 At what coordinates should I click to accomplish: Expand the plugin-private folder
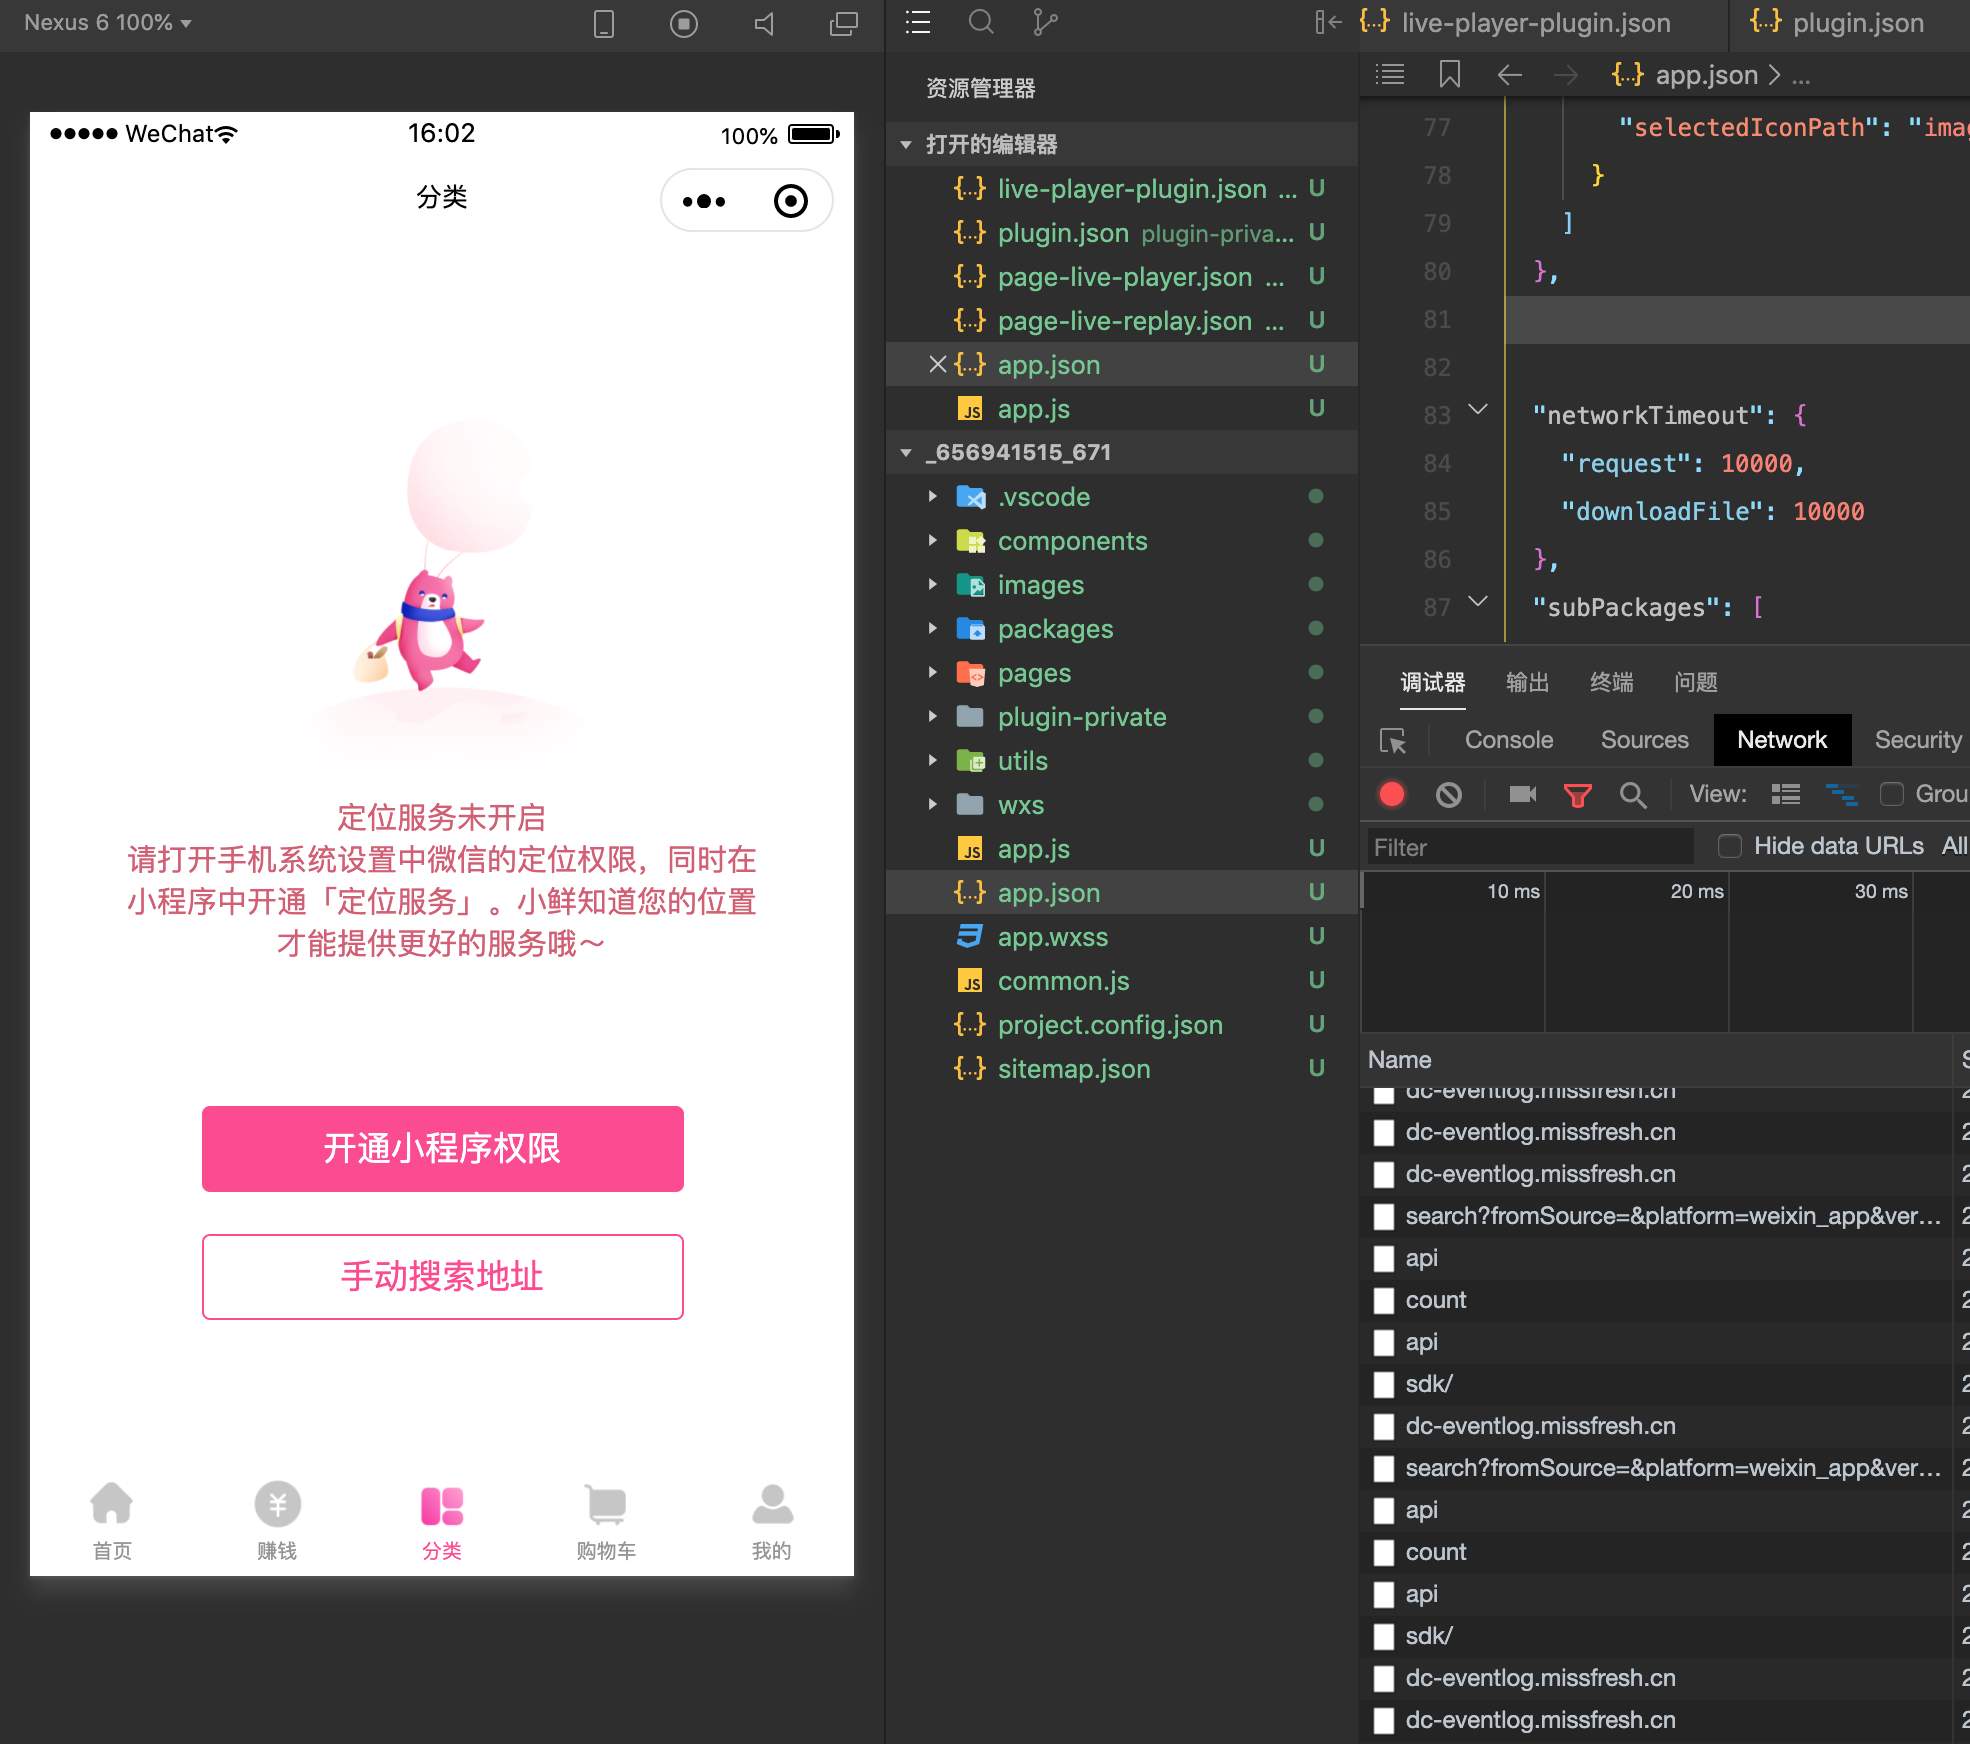coord(932,717)
